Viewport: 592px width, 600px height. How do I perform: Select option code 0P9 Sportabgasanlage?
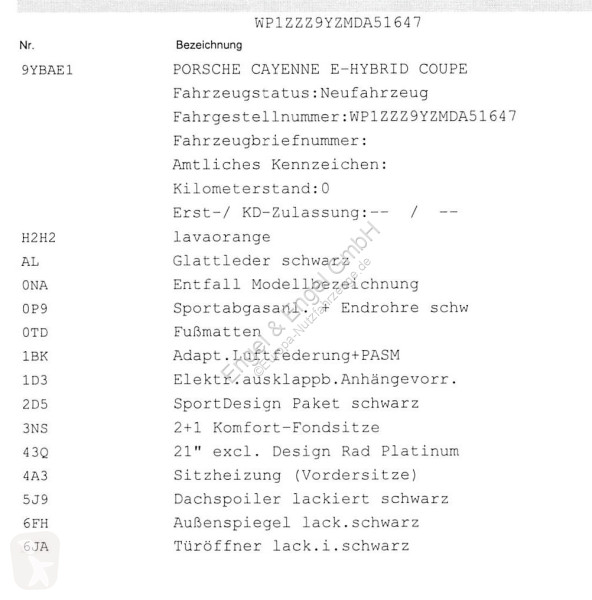click(x=245, y=308)
